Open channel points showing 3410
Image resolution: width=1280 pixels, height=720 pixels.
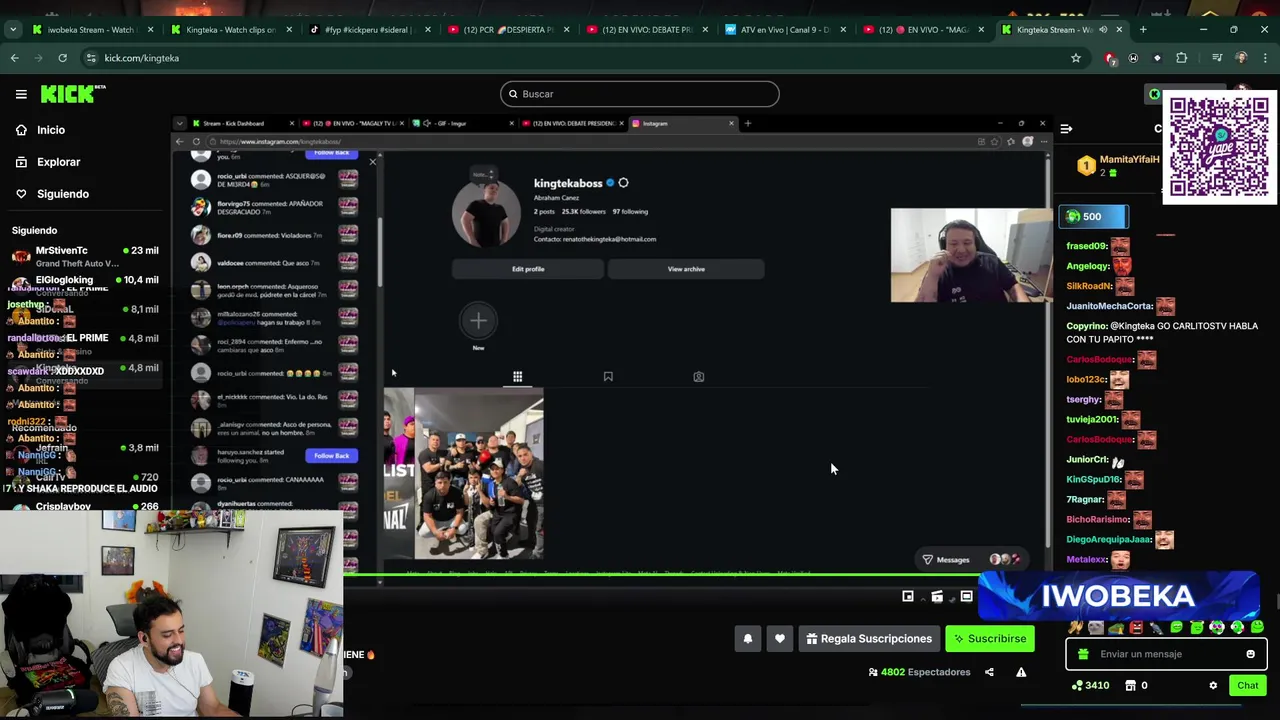pos(1090,685)
